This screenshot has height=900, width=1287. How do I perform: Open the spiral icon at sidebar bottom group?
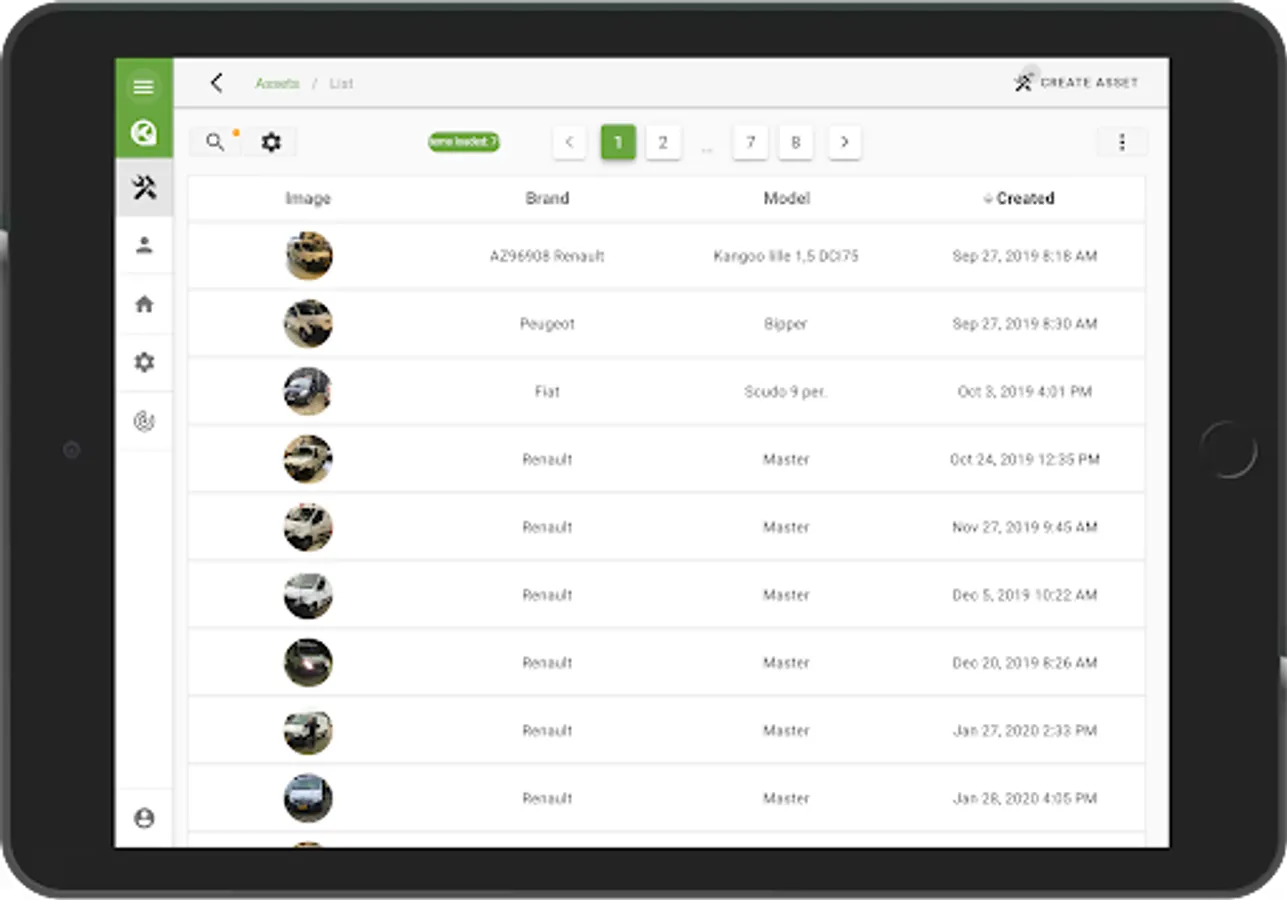(x=144, y=421)
